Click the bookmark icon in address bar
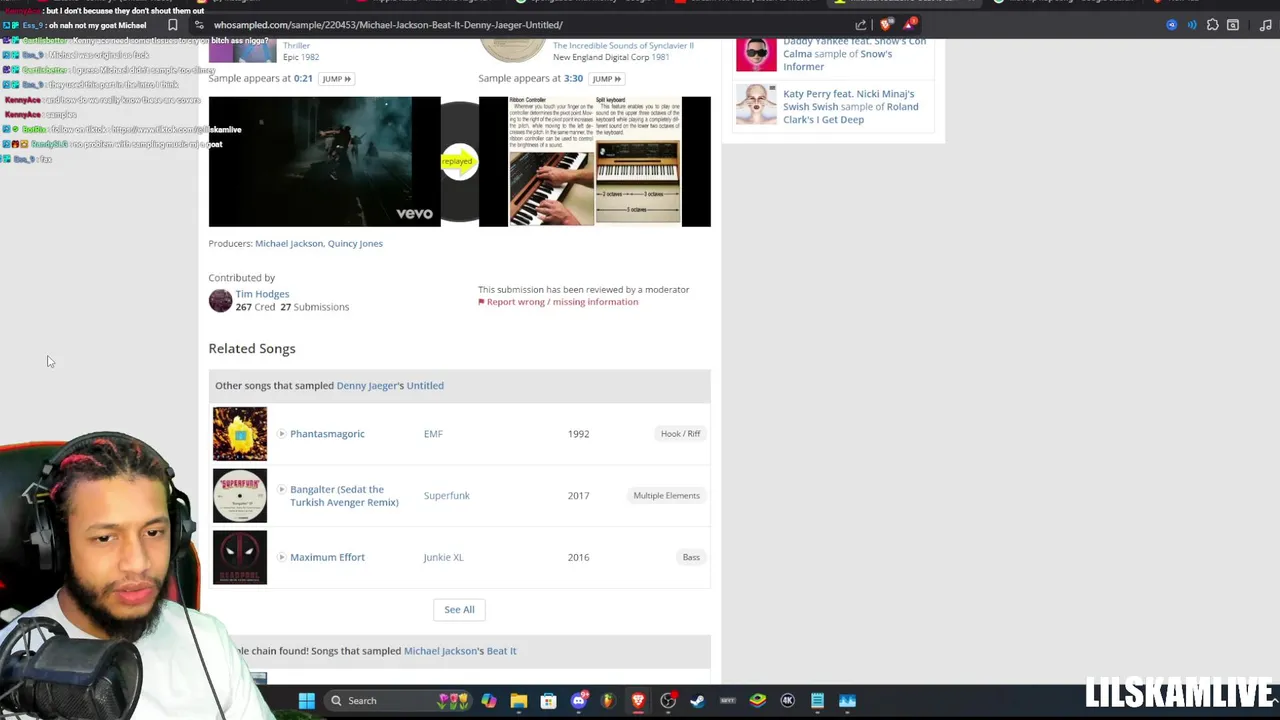1280x720 pixels. coord(172,25)
